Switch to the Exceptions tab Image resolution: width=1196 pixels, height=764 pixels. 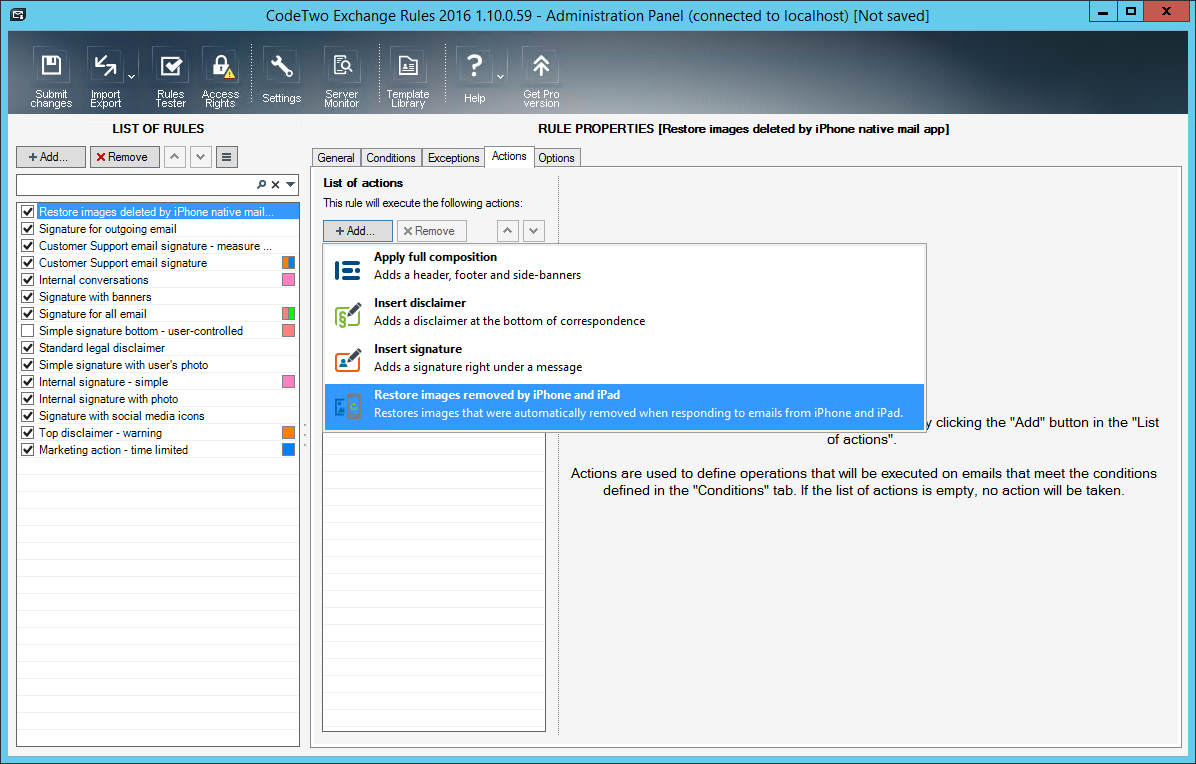tap(453, 158)
